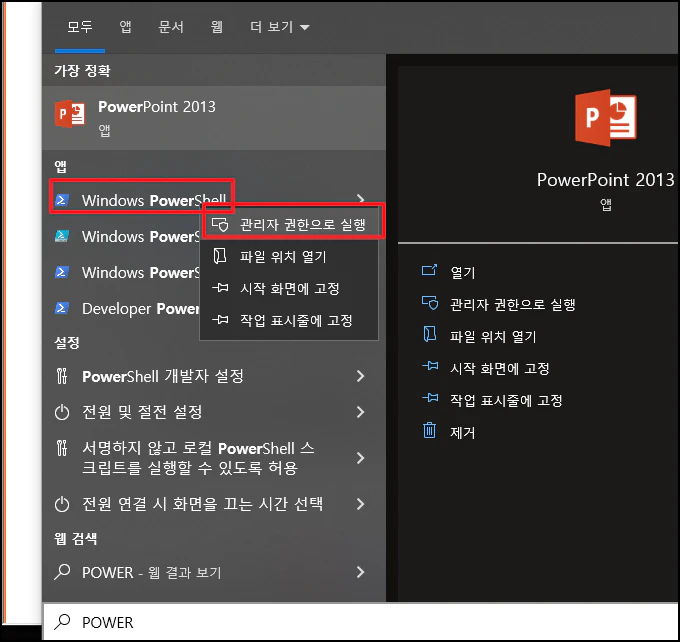680x642 pixels.
Task: Click pin icon for 시작 화면에 고정 in preview pane
Action: pos(430,366)
